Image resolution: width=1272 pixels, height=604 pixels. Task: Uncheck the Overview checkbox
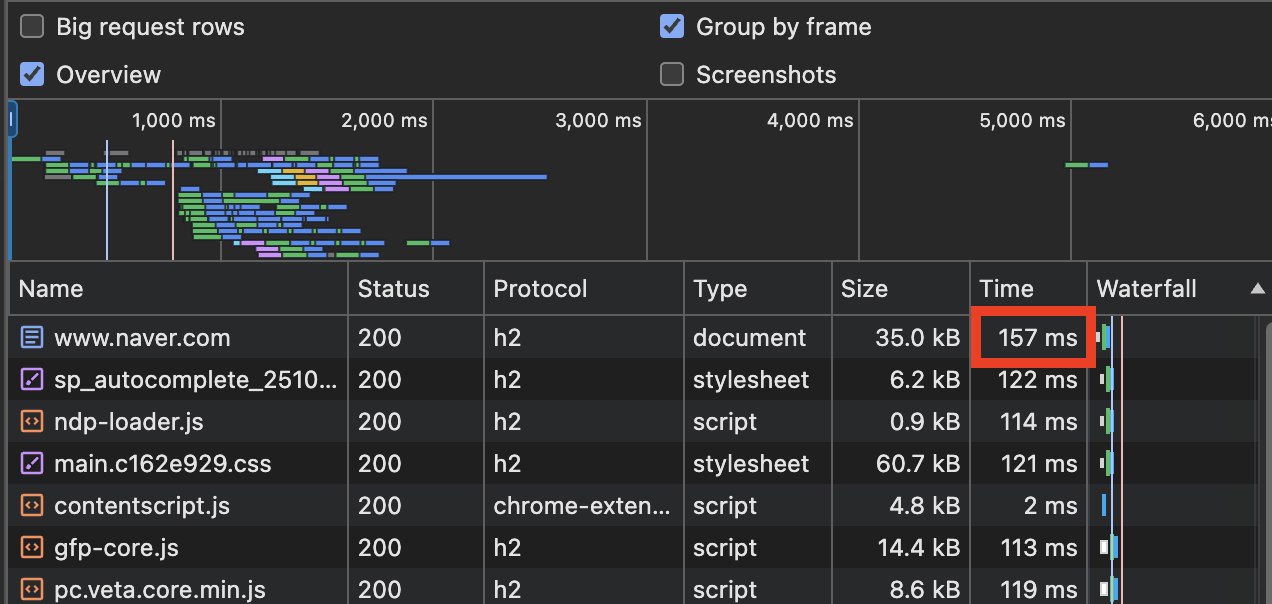tap(33, 75)
